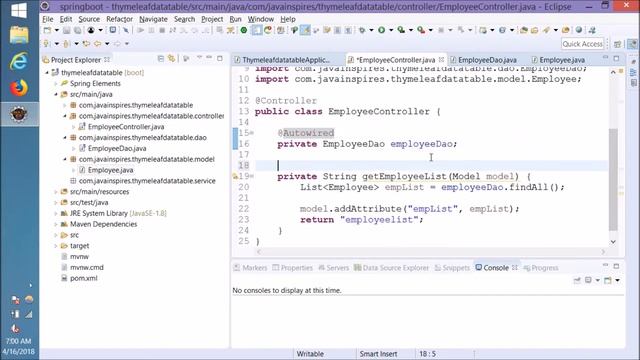
Task: Toggle the highlighted toolbar button left of relaunch icon
Action: click(257, 30)
